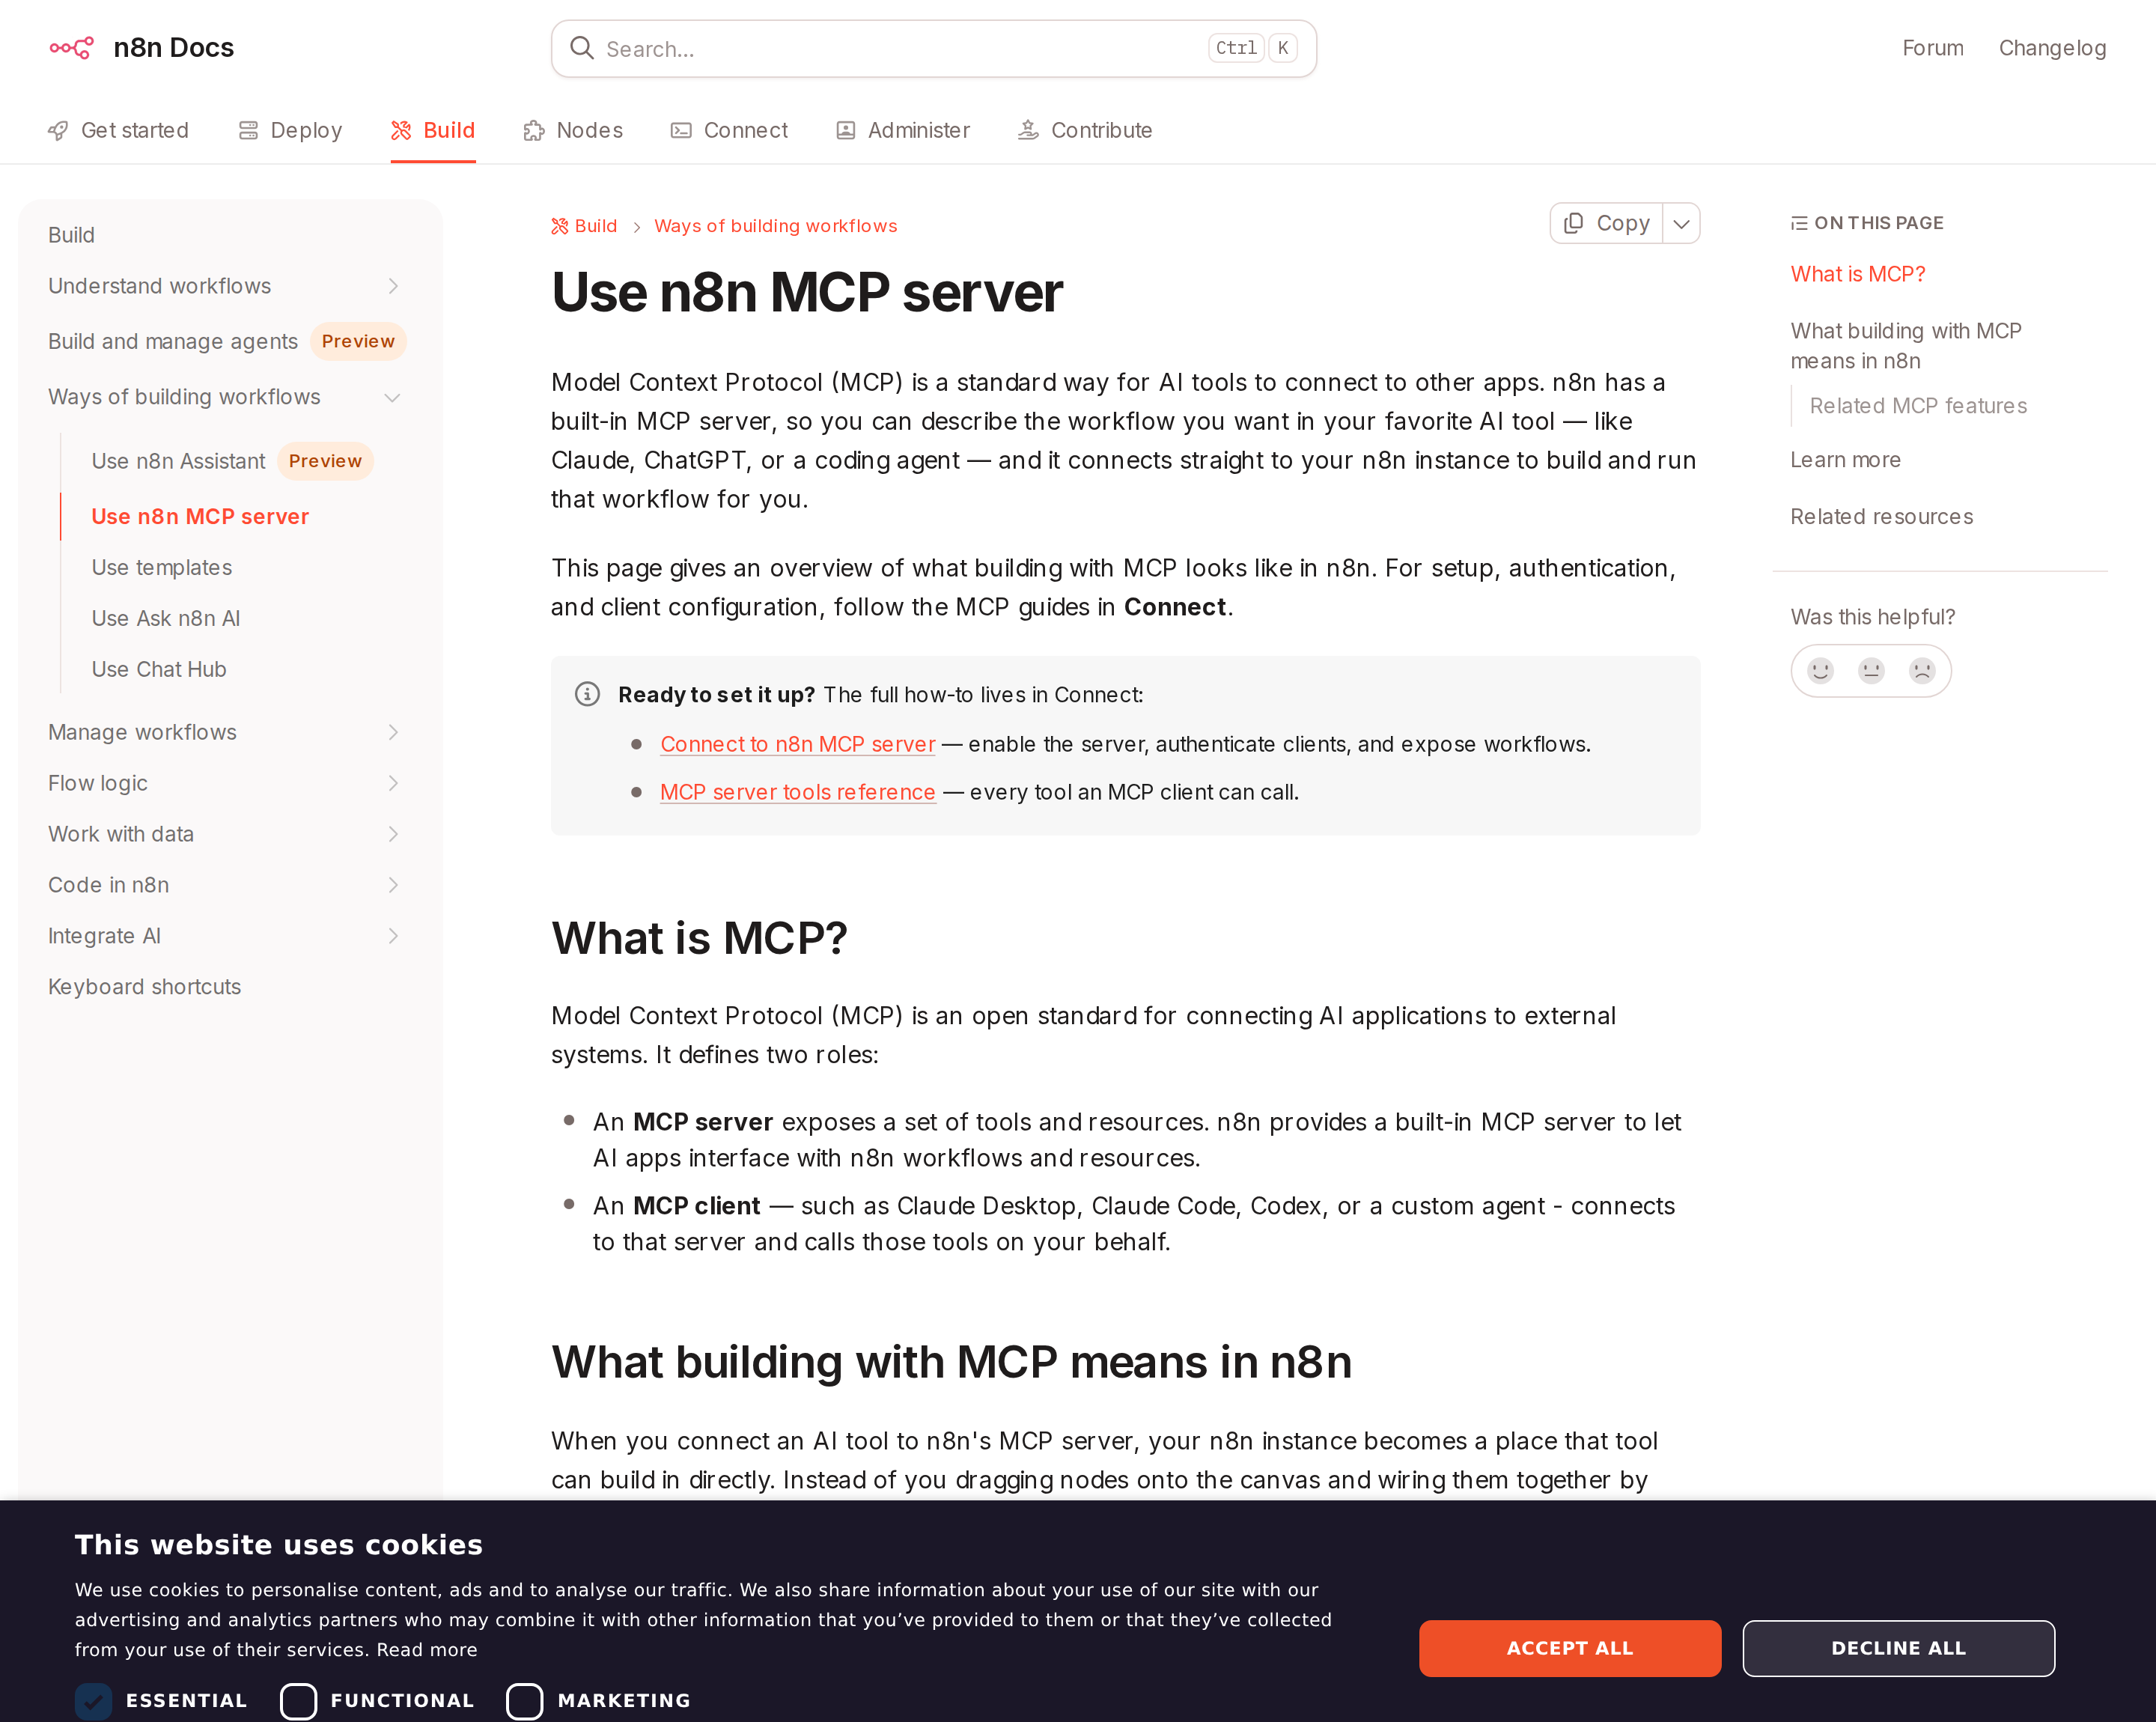Expand Integrate AI section

[x=393, y=937]
